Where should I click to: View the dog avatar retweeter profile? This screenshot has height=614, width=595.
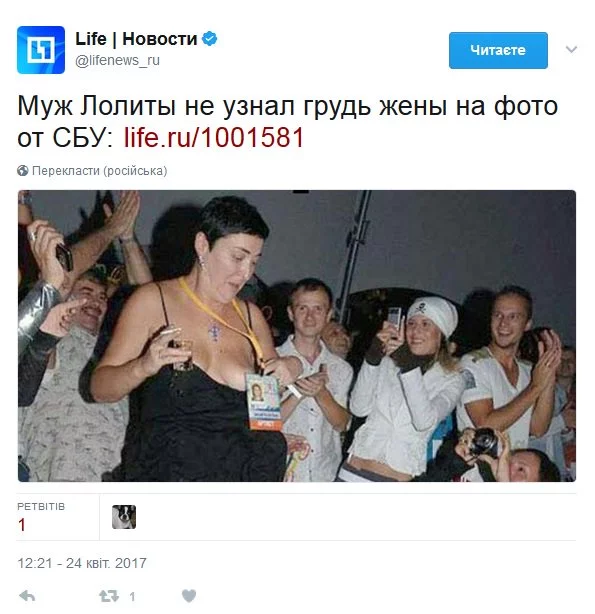coord(124,516)
